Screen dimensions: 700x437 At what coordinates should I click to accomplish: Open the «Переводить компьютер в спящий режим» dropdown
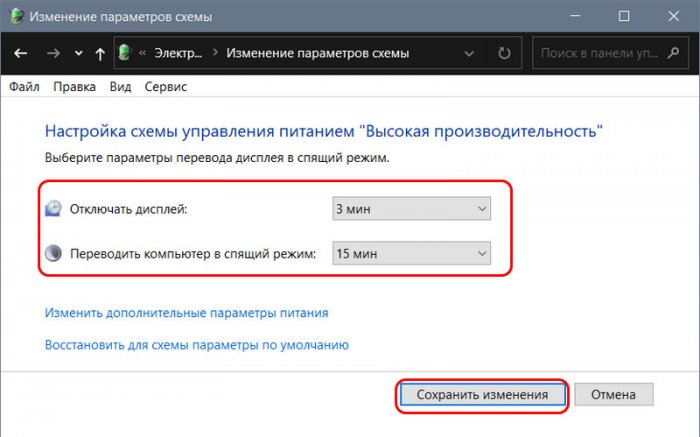[x=411, y=253]
